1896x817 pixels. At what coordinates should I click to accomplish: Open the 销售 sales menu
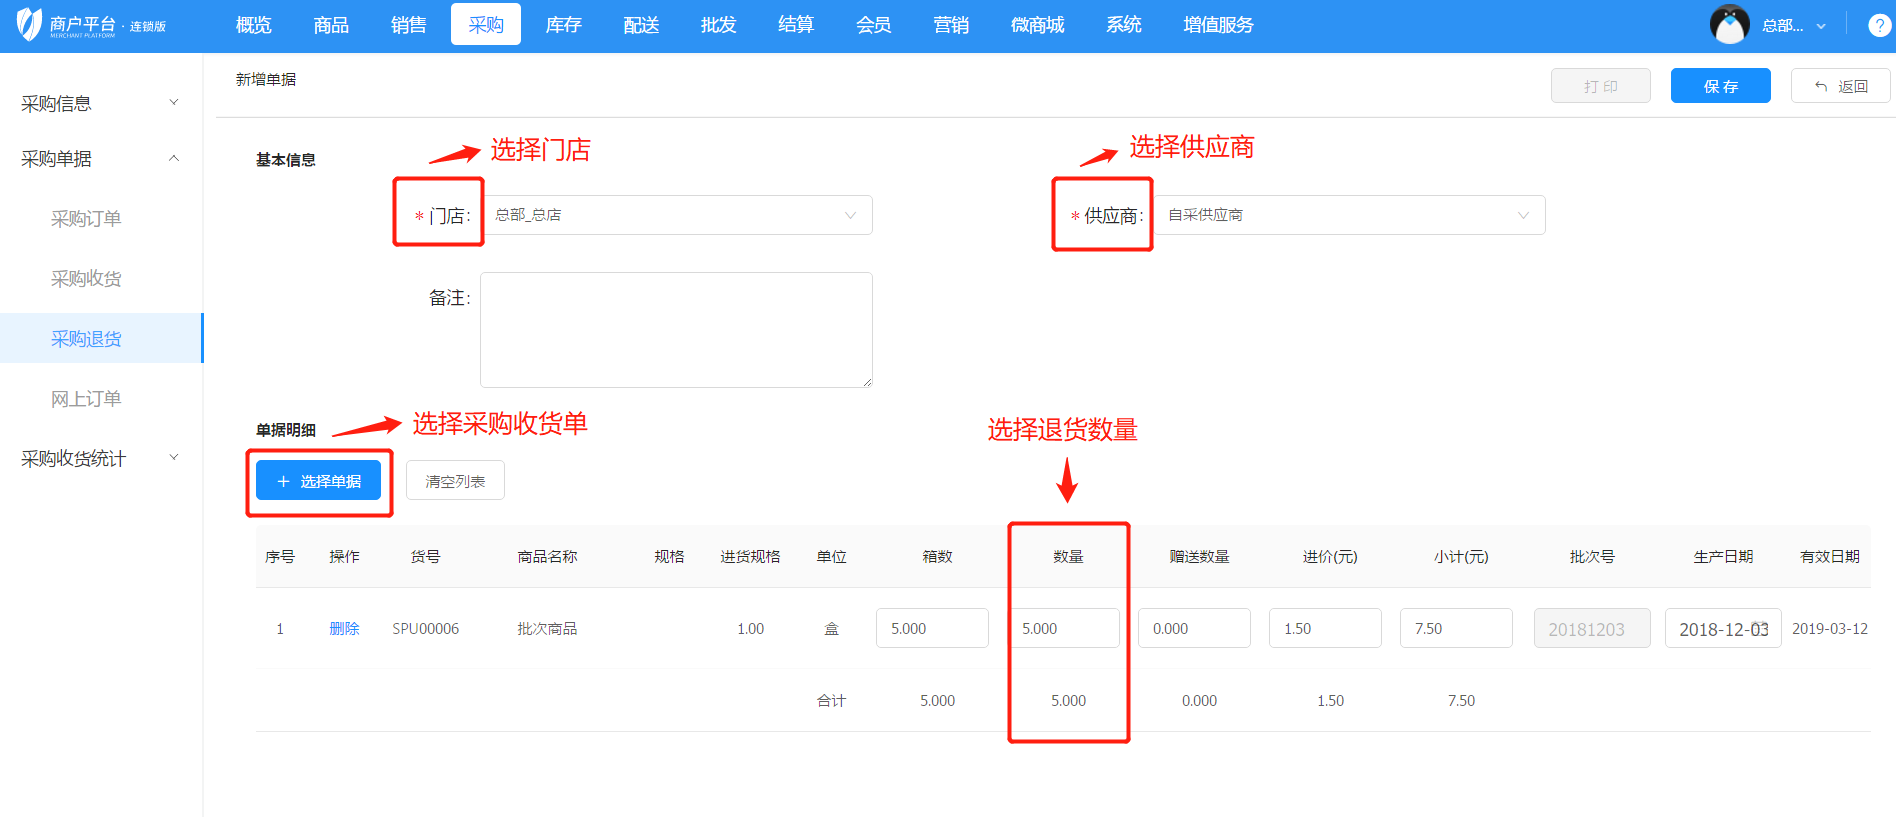(408, 25)
